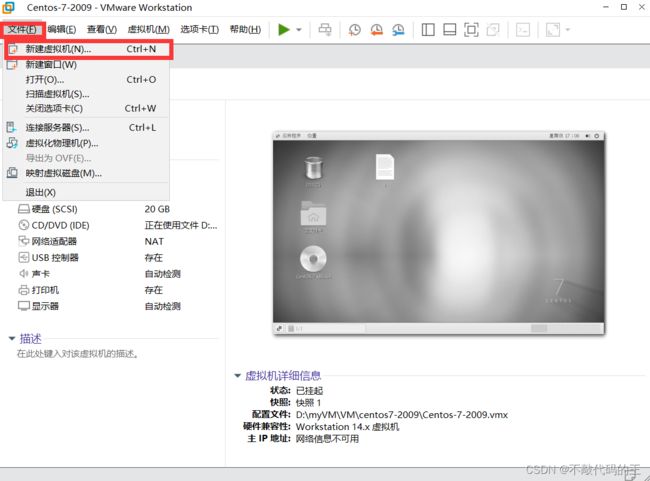Screen dimensions: 650x481
Task: Click the VMware app icon in title bar
Action: (8, 7)
